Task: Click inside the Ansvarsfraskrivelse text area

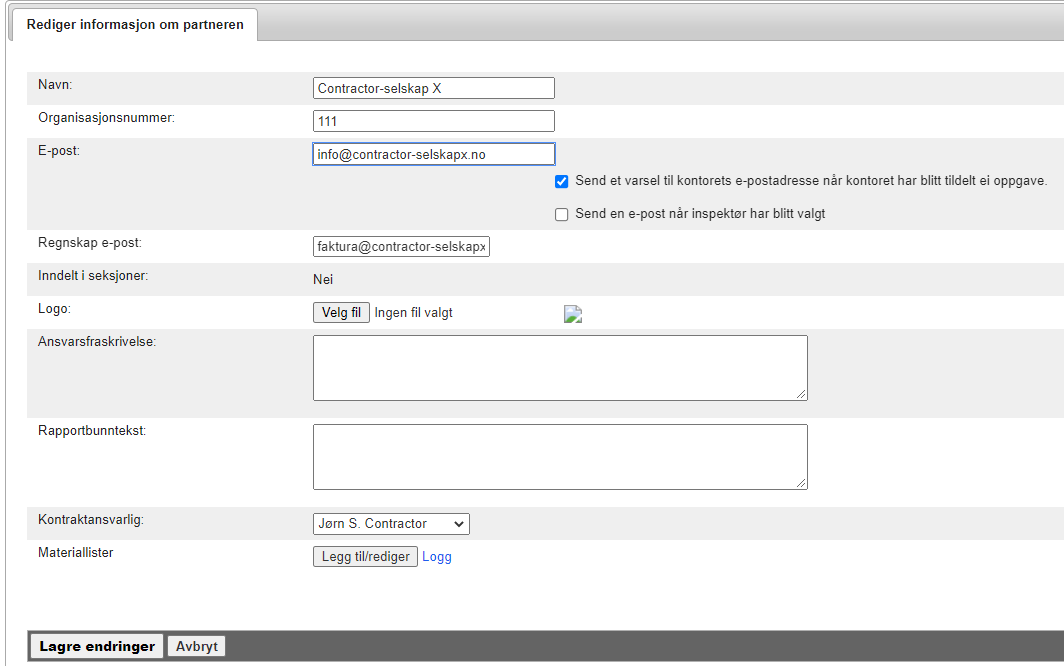Action: [x=560, y=368]
